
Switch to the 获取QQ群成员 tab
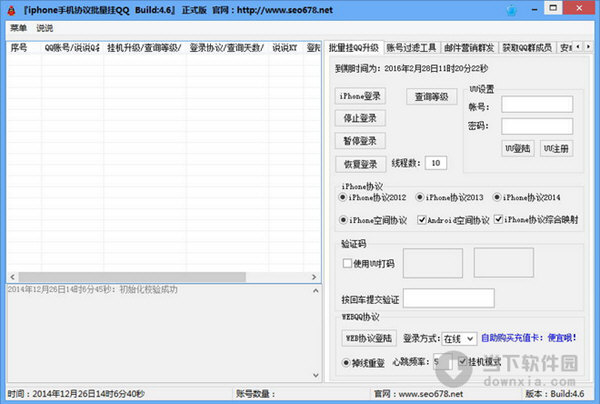click(x=527, y=47)
